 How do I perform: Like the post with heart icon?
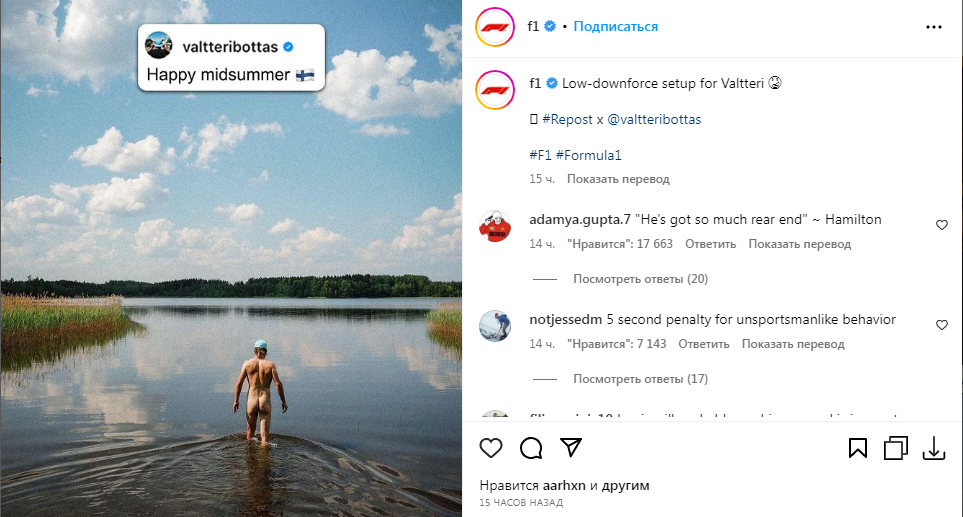(491, 448)
